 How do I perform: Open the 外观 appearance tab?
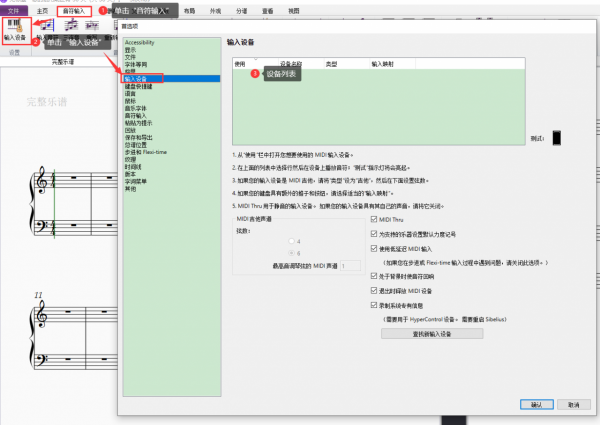coord(215,11)
